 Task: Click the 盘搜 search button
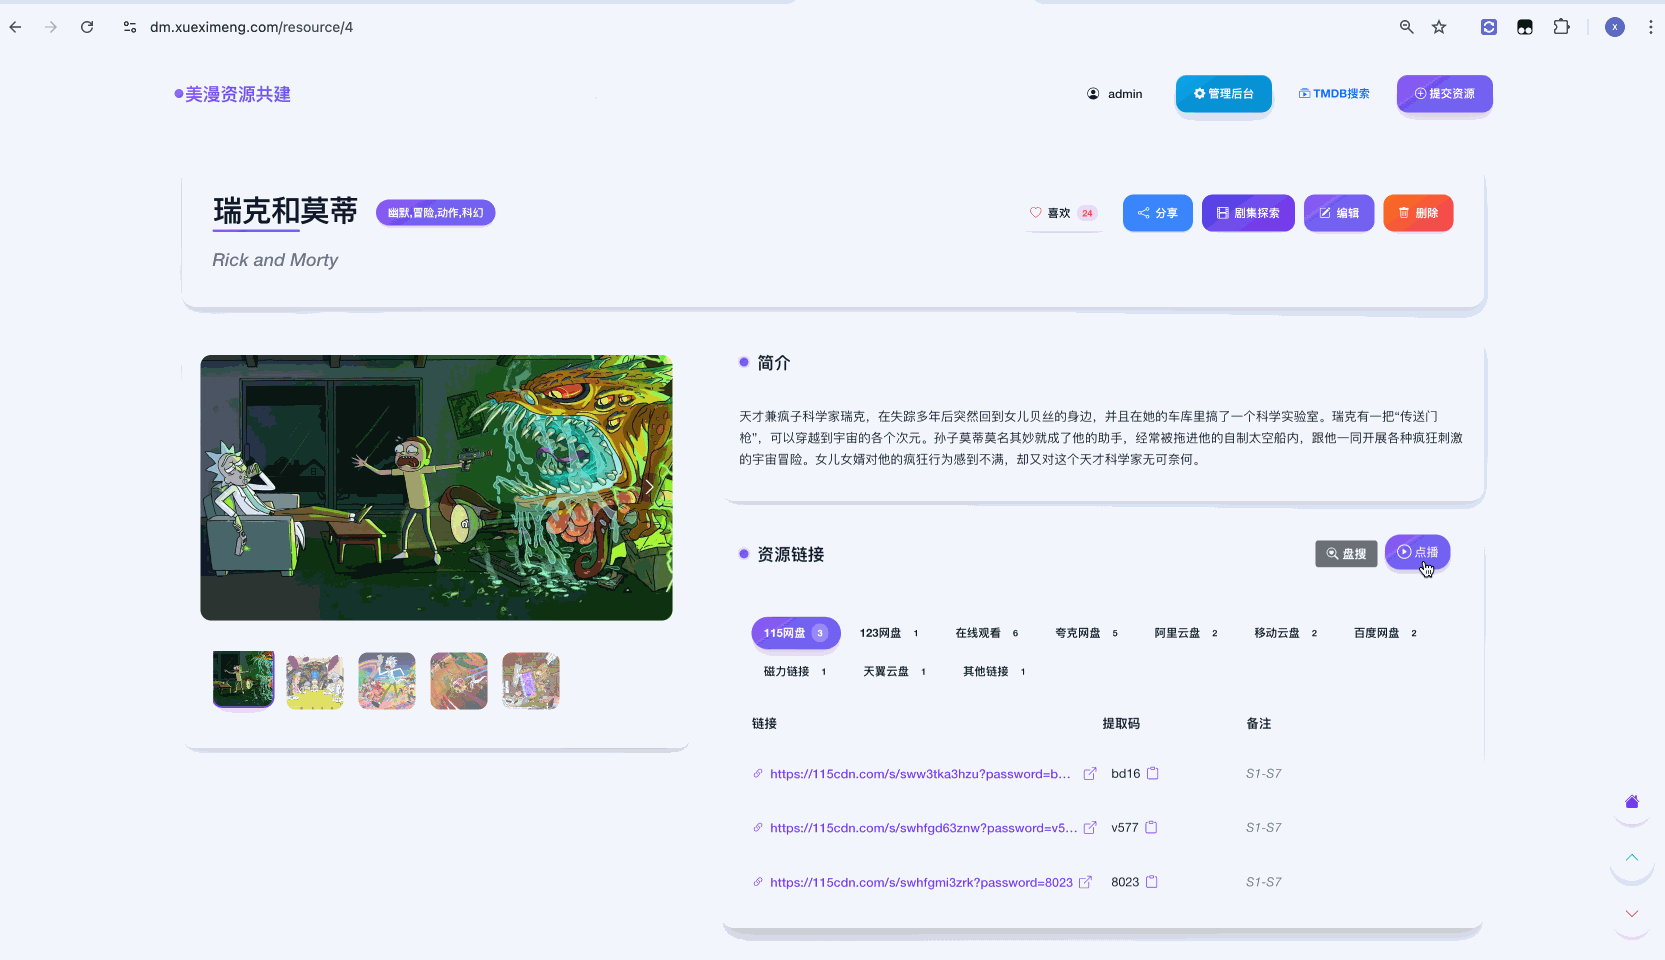[x=1346, y=553]
